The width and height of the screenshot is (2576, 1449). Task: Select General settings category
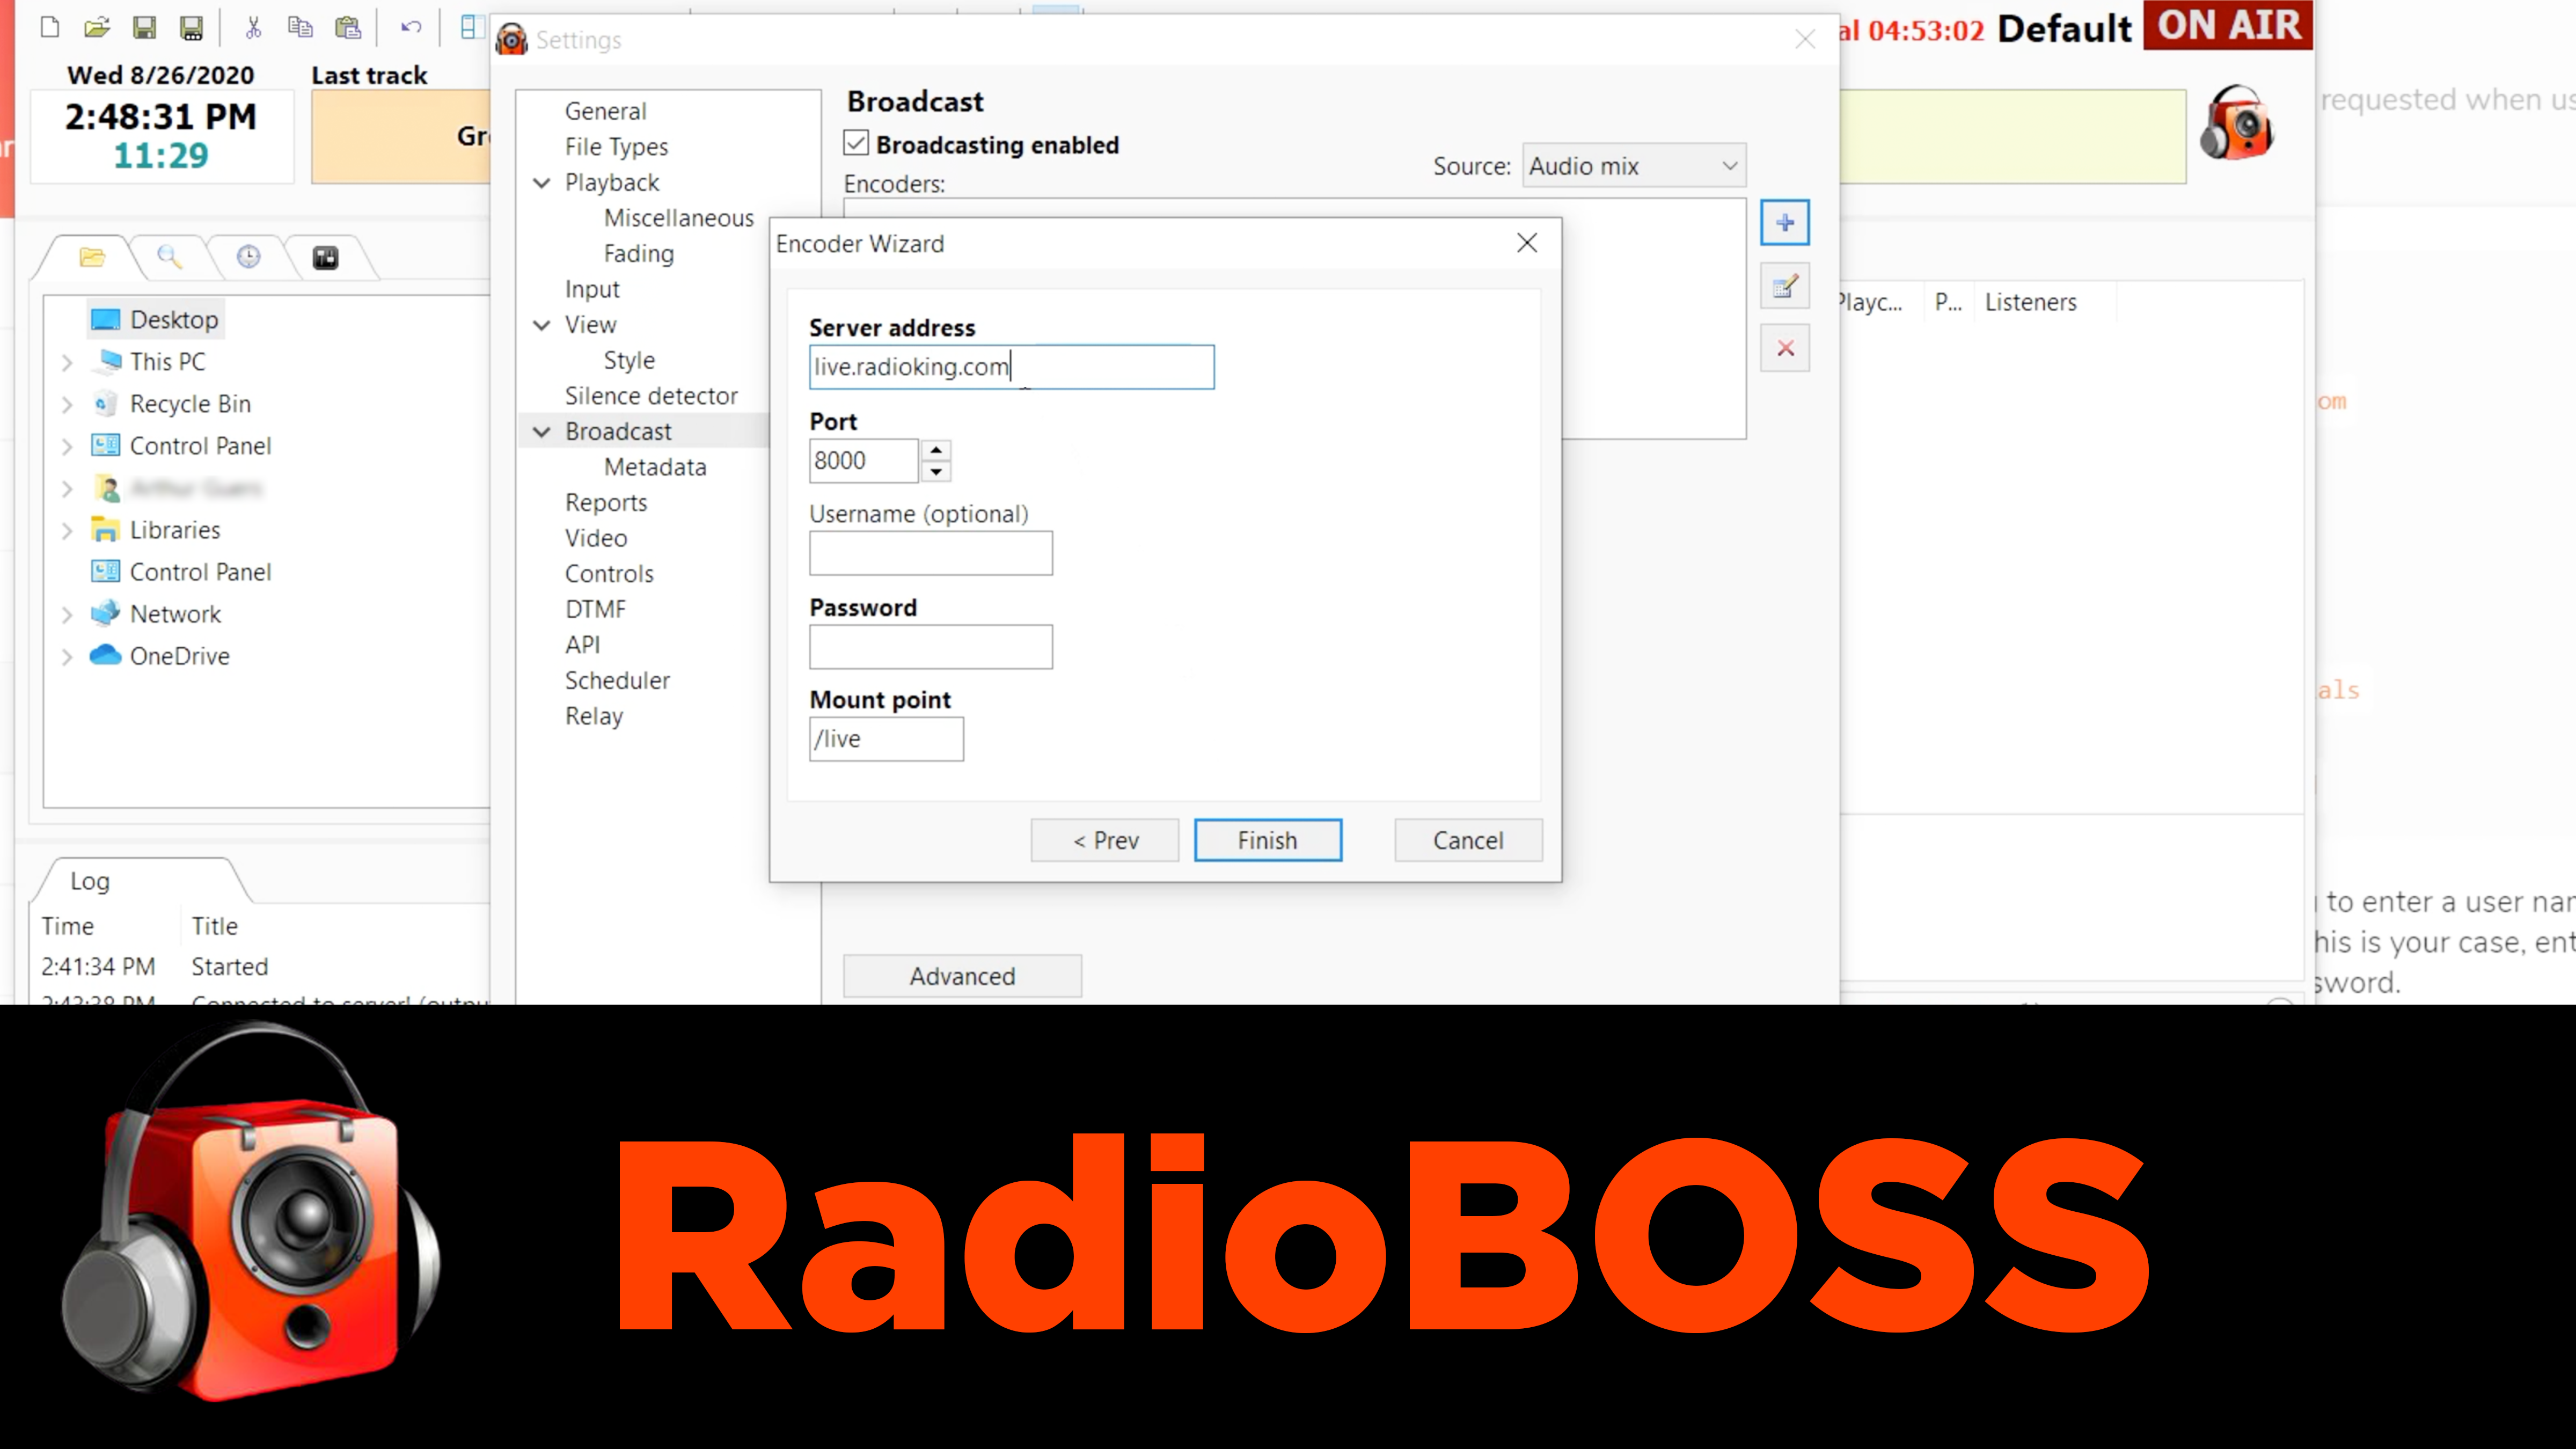tap(605, 111)
